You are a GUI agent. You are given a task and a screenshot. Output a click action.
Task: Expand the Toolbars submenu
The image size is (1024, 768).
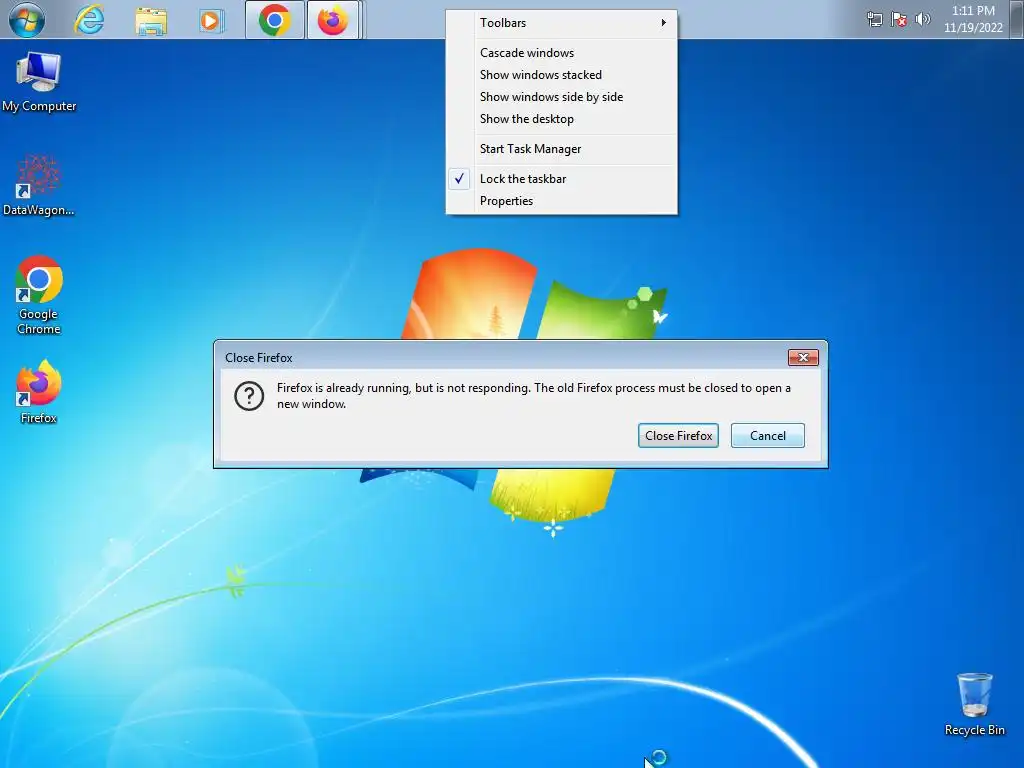pyautogui.click(x=562, y=23)
